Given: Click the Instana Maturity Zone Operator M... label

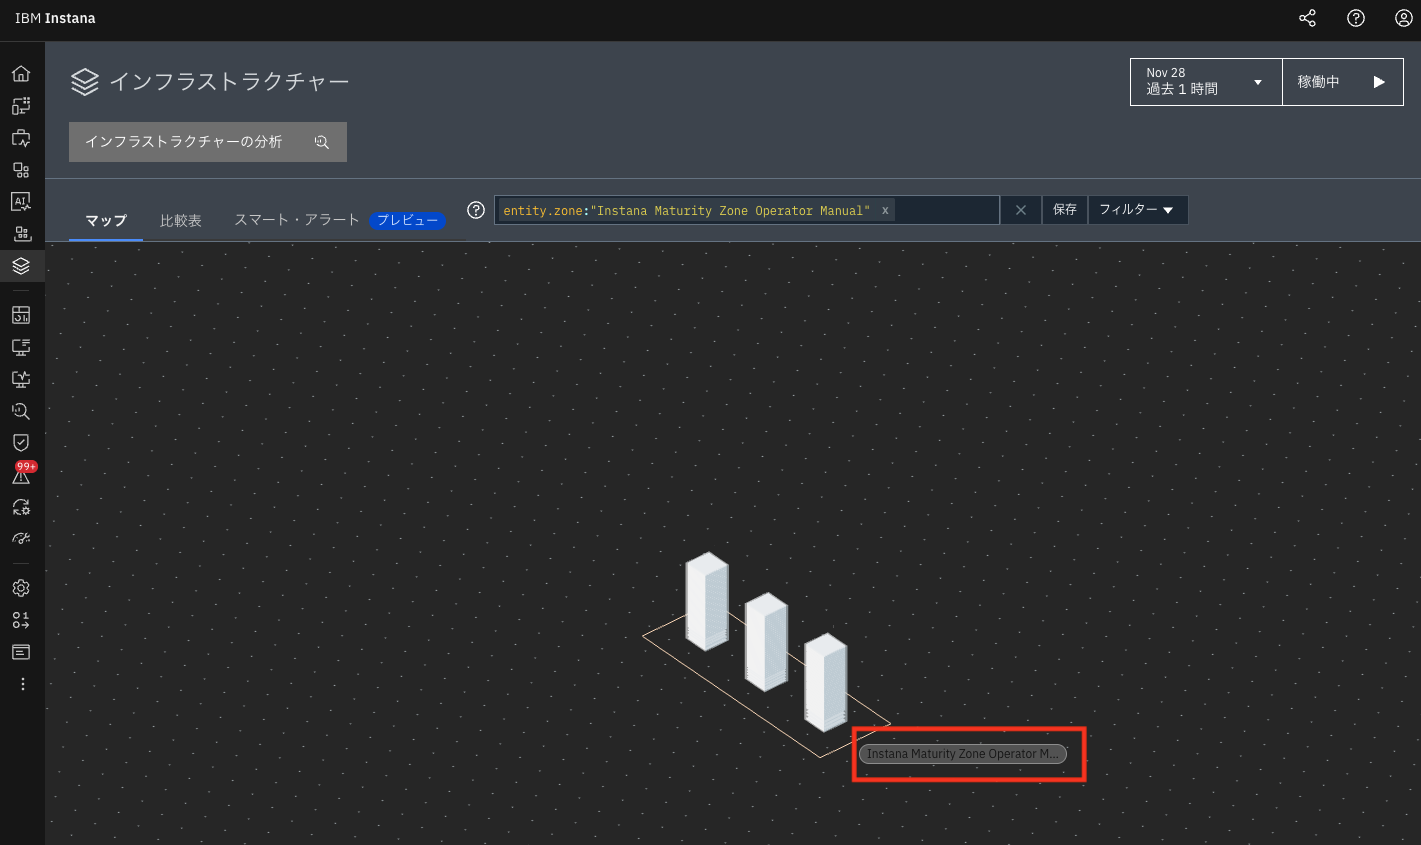Looking at the screenshot, I should click(x=963, y=754).
